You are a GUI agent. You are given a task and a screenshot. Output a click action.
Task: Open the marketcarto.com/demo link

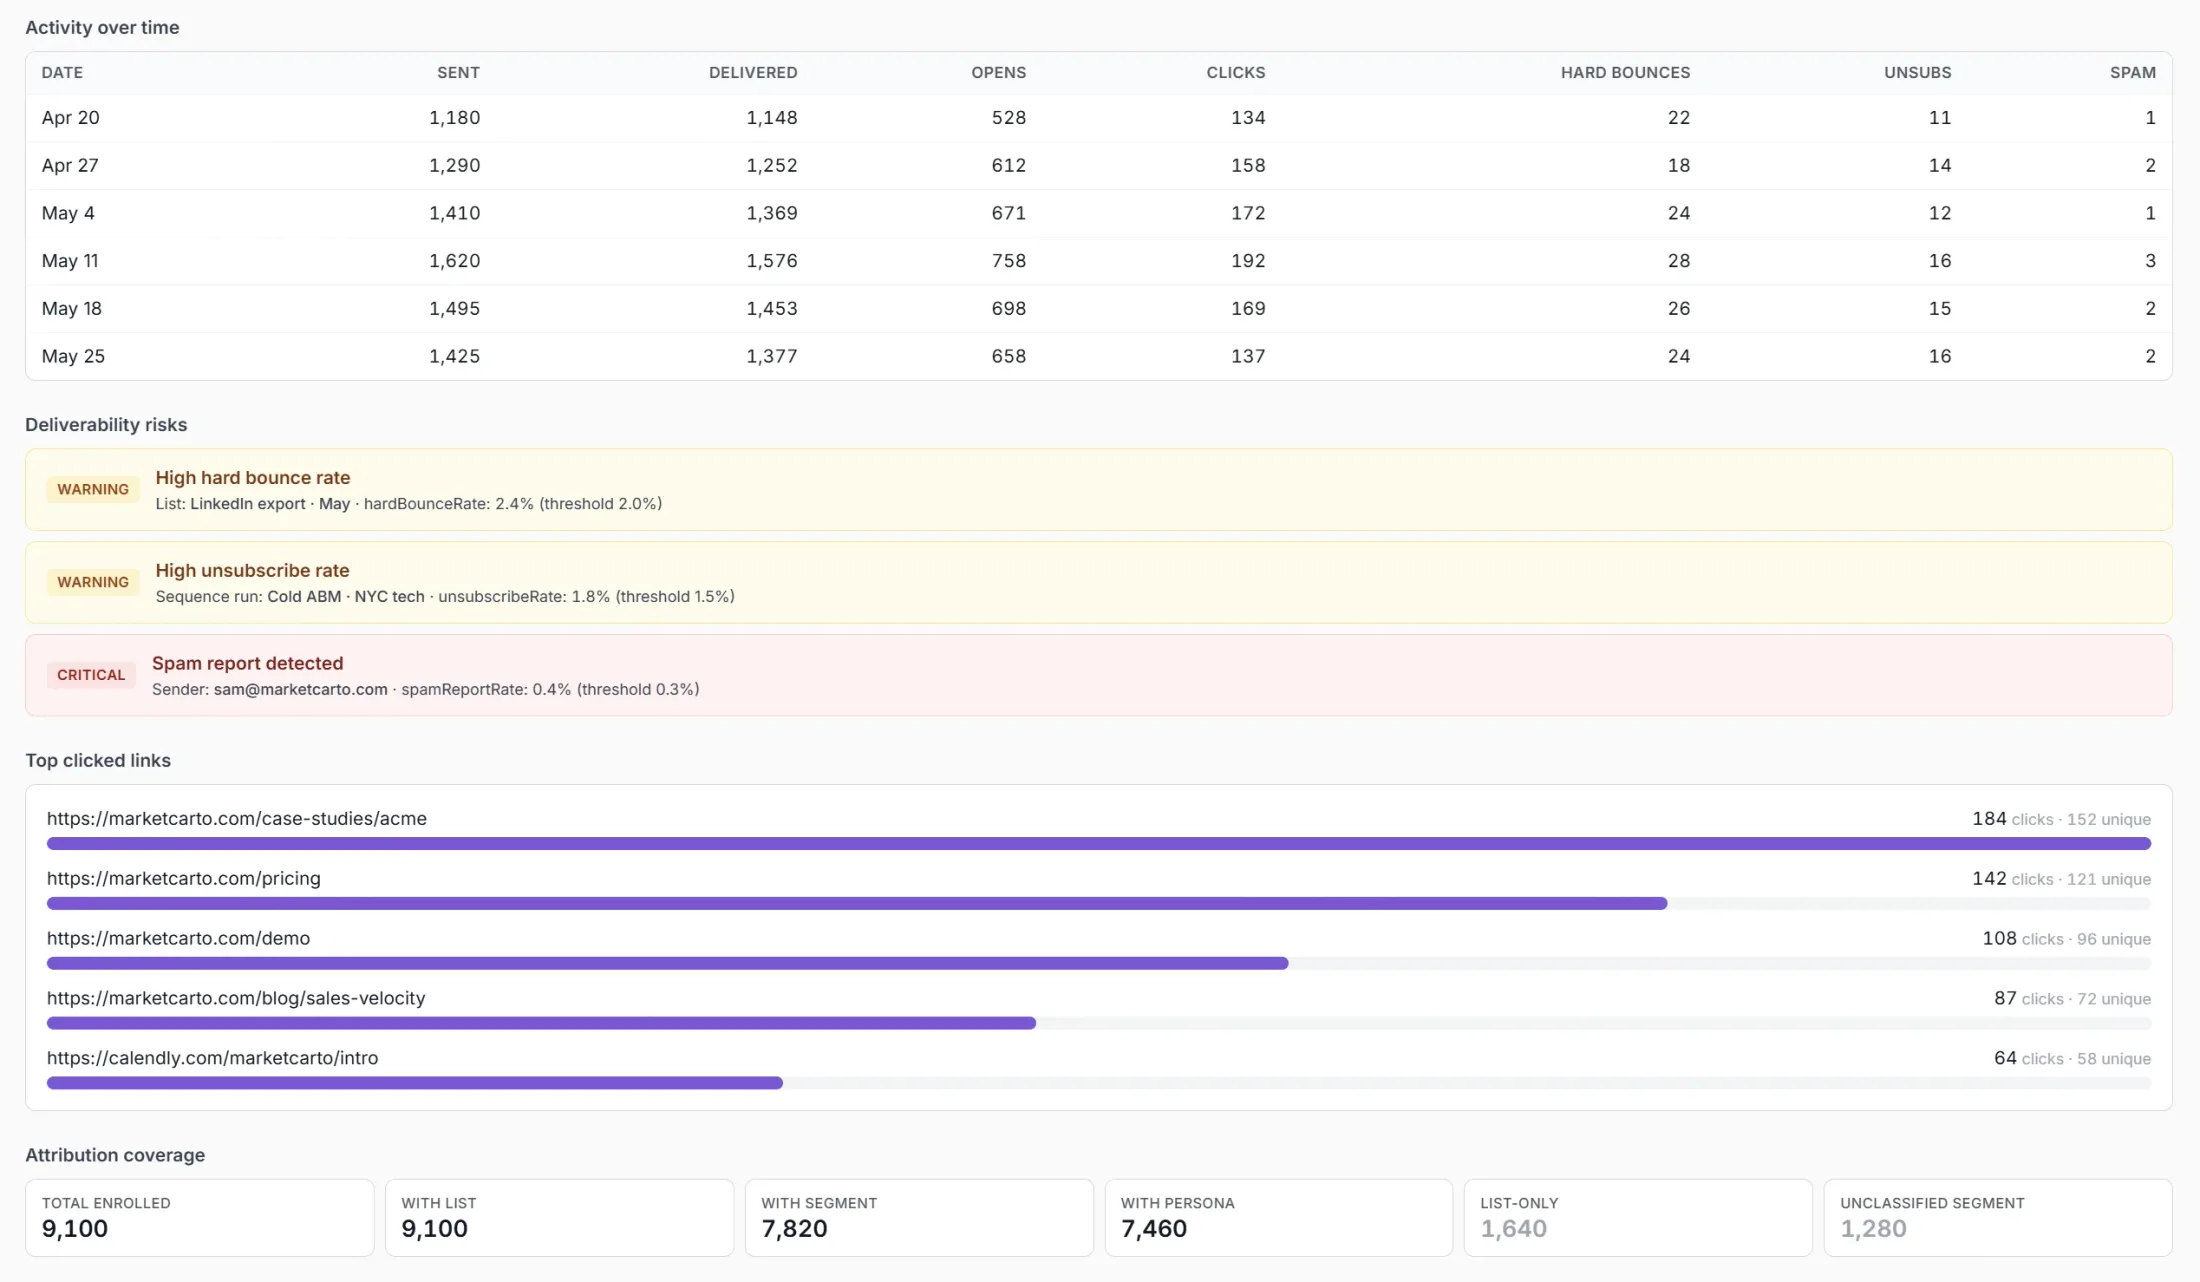[x=178, y=939]
